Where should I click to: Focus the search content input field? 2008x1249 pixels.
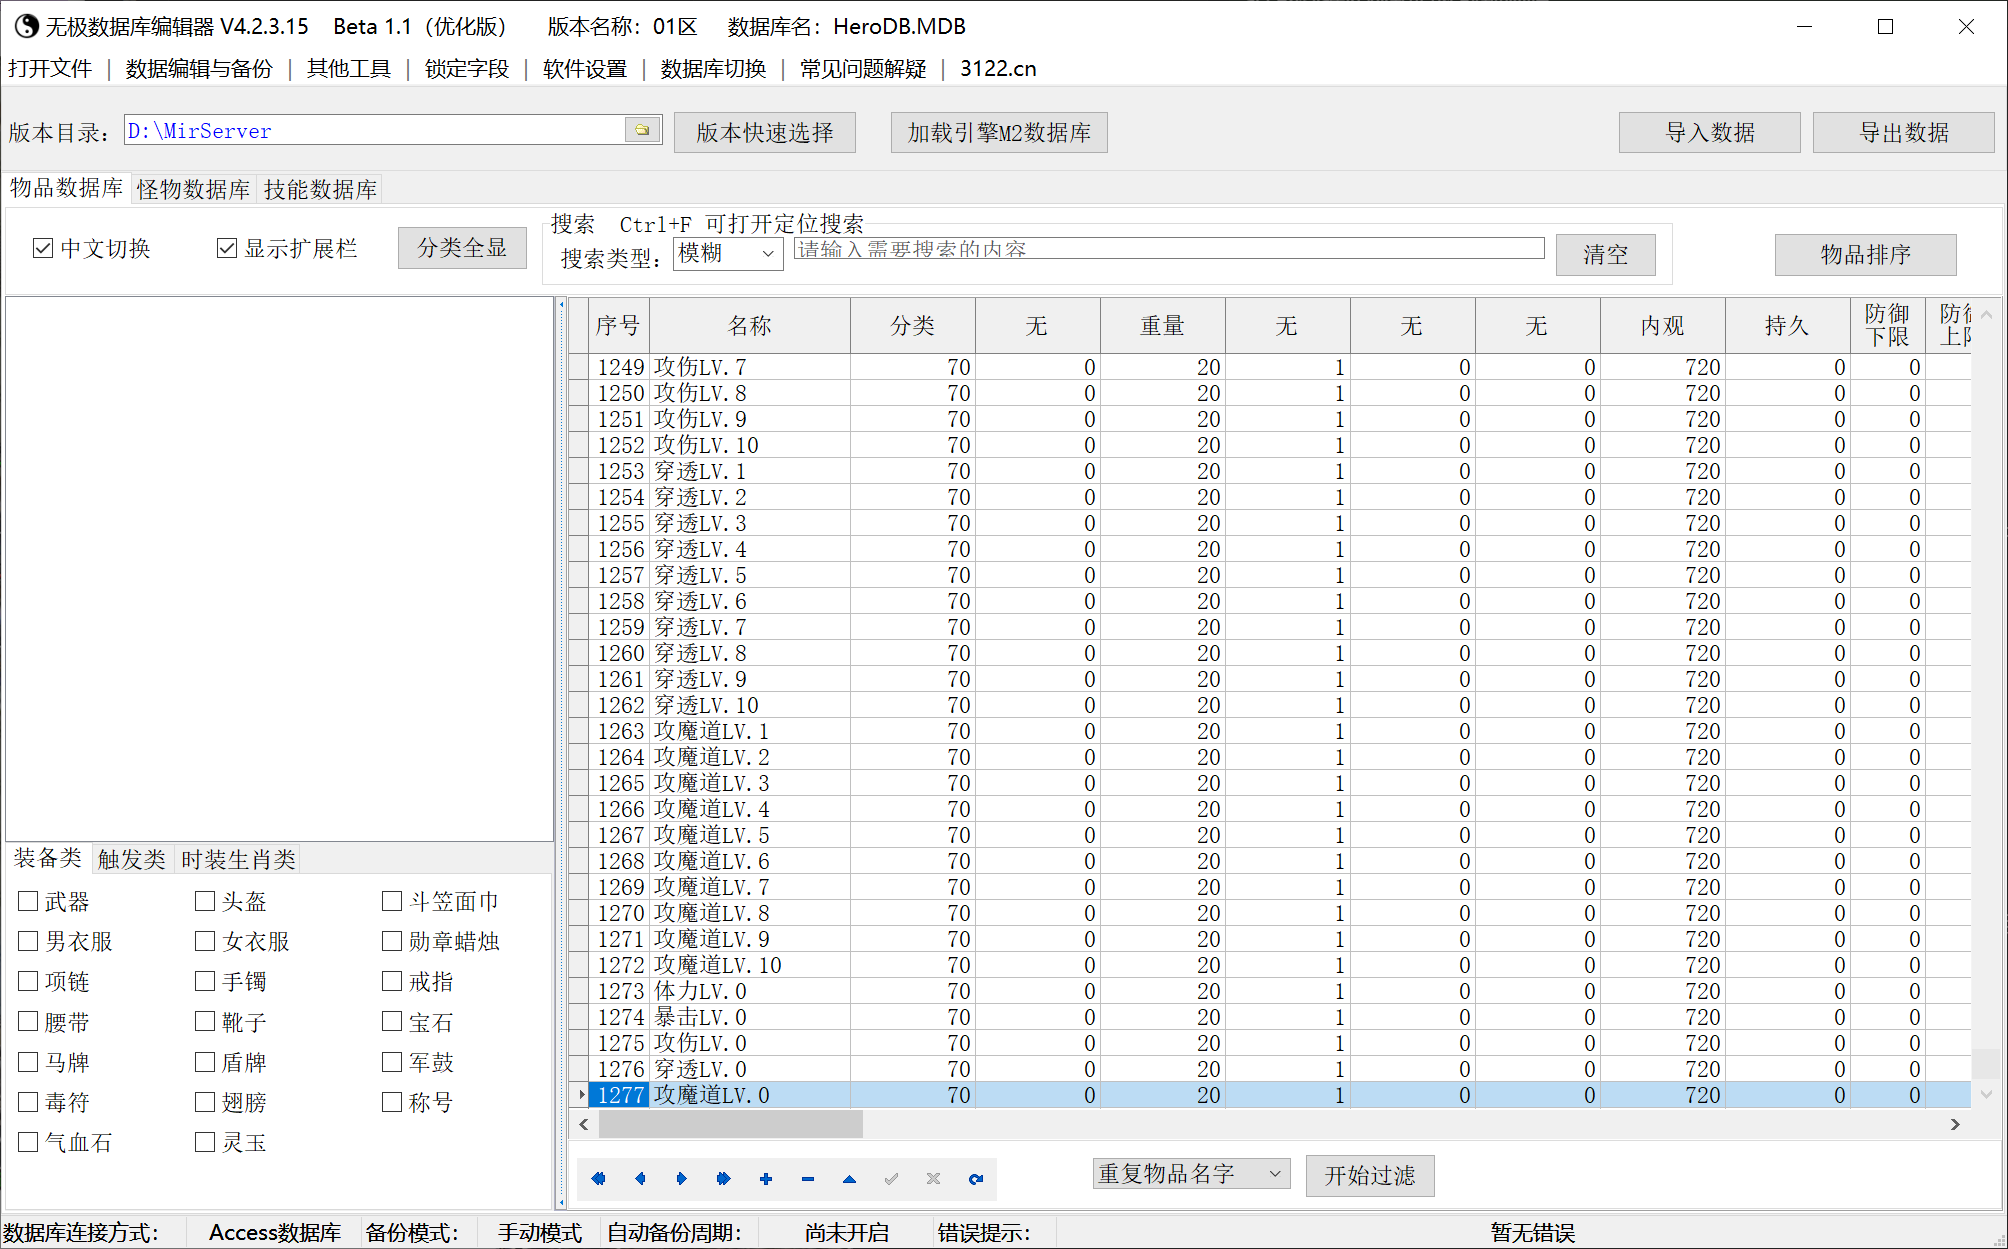click(x=1169, y=249)
